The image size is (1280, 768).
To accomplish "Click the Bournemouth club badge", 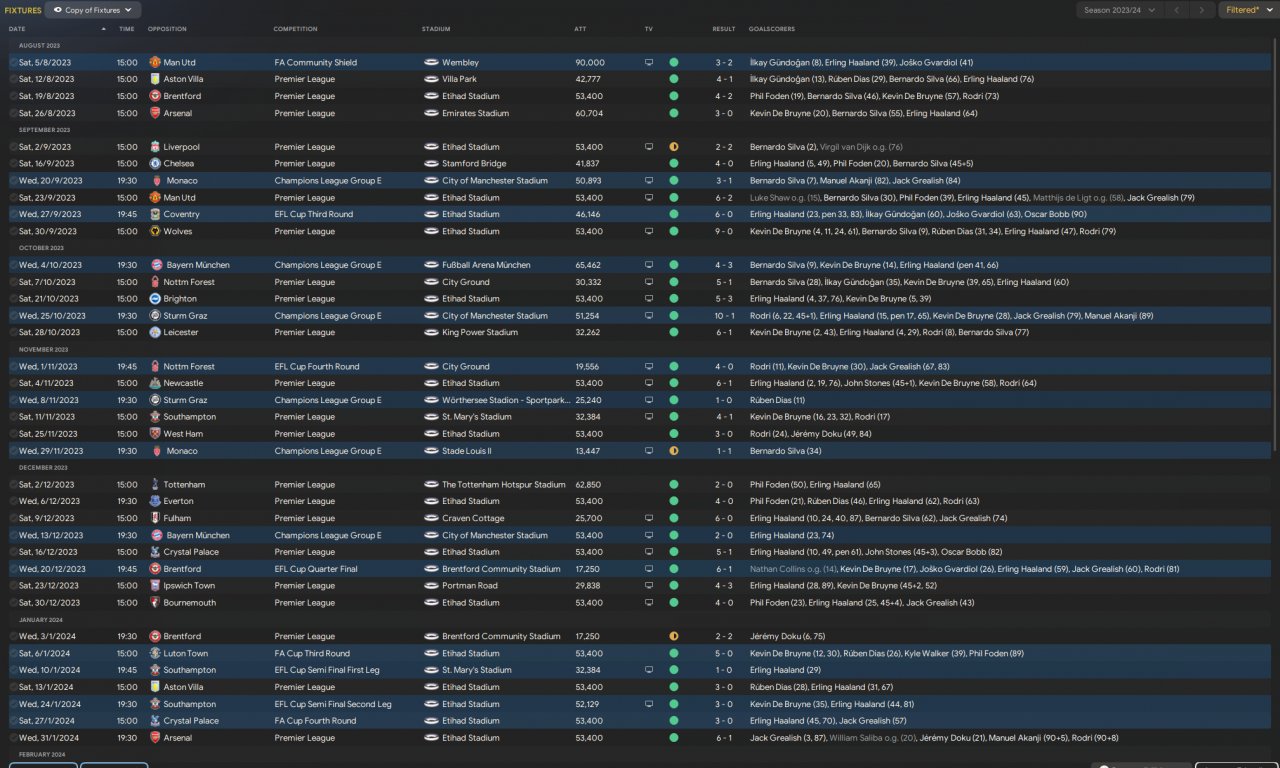I will [155, 603].
